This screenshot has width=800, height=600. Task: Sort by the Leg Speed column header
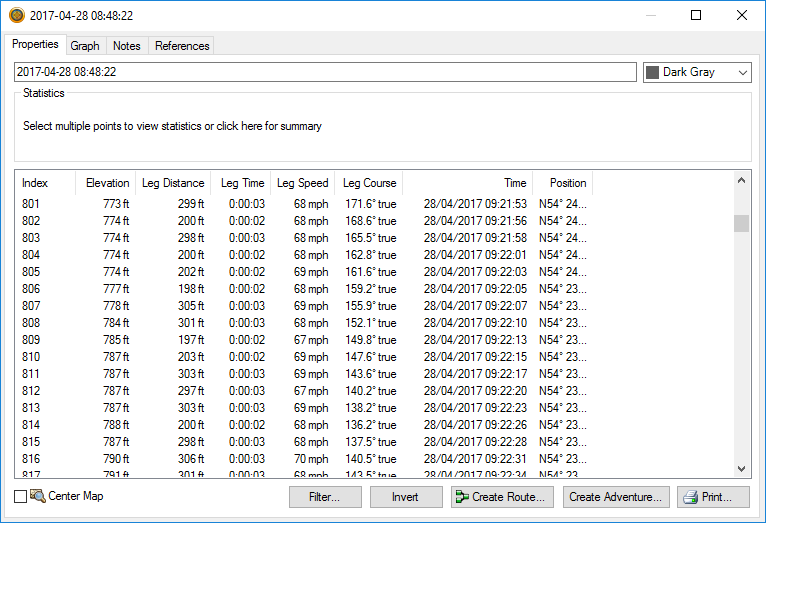click(303, 183)
